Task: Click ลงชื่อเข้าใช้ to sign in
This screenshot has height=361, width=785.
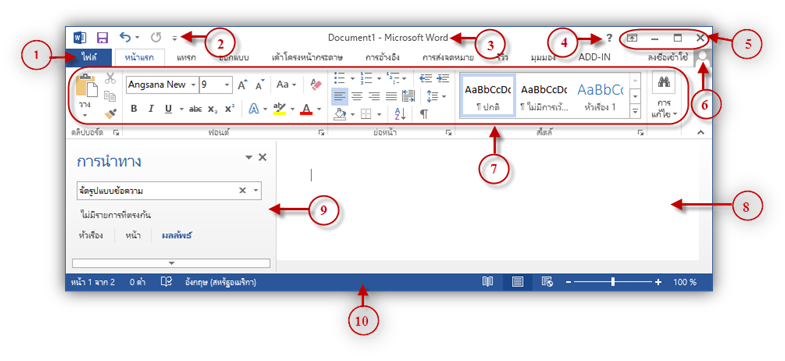Action: point(667,58)
